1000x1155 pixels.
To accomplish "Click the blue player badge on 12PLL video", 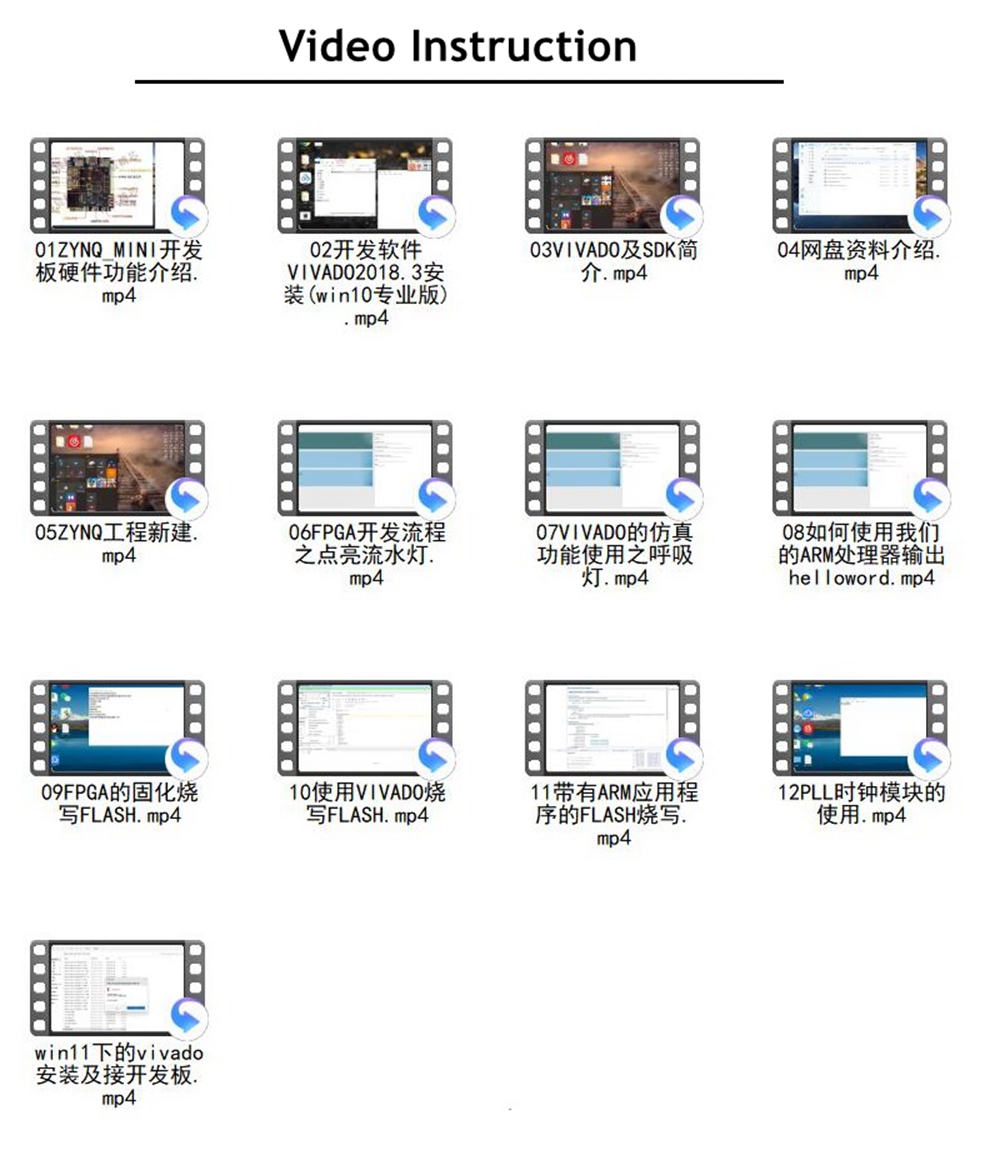I will 930,757.
